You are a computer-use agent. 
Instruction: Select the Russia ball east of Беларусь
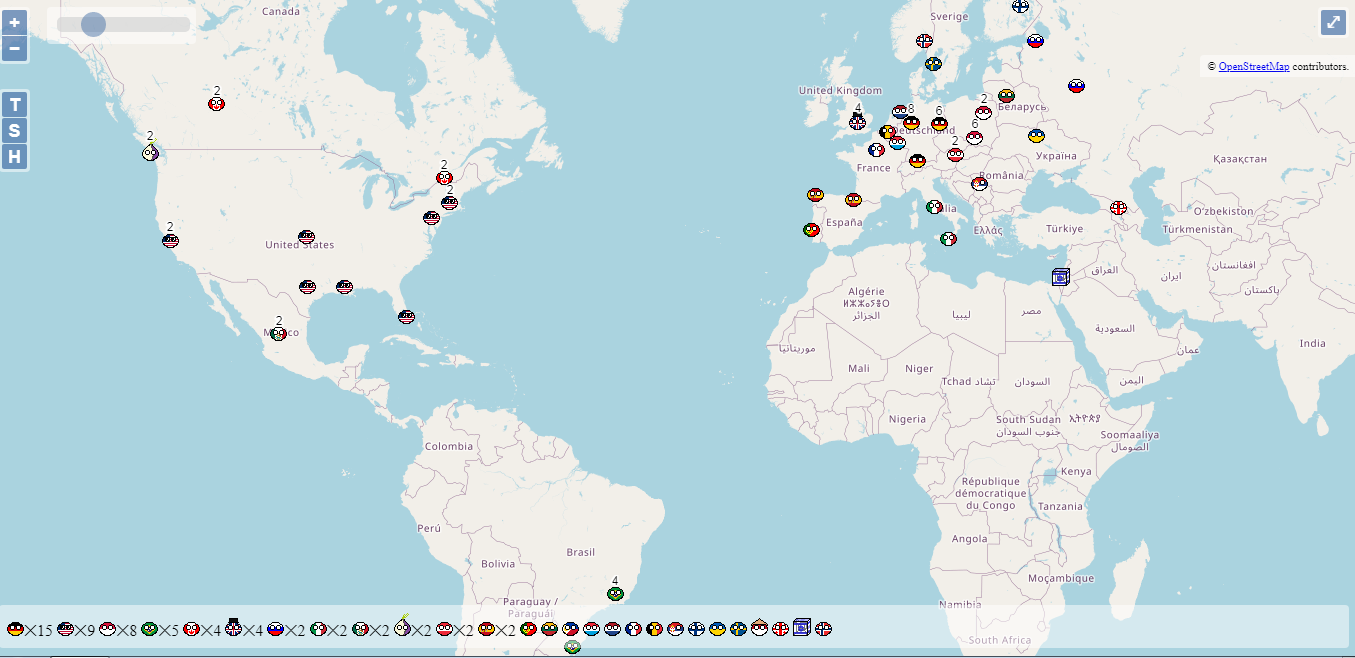(x=1076, y=86)
